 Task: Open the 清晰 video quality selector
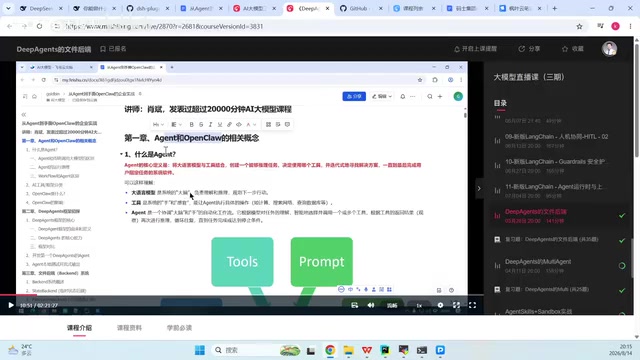392,305
